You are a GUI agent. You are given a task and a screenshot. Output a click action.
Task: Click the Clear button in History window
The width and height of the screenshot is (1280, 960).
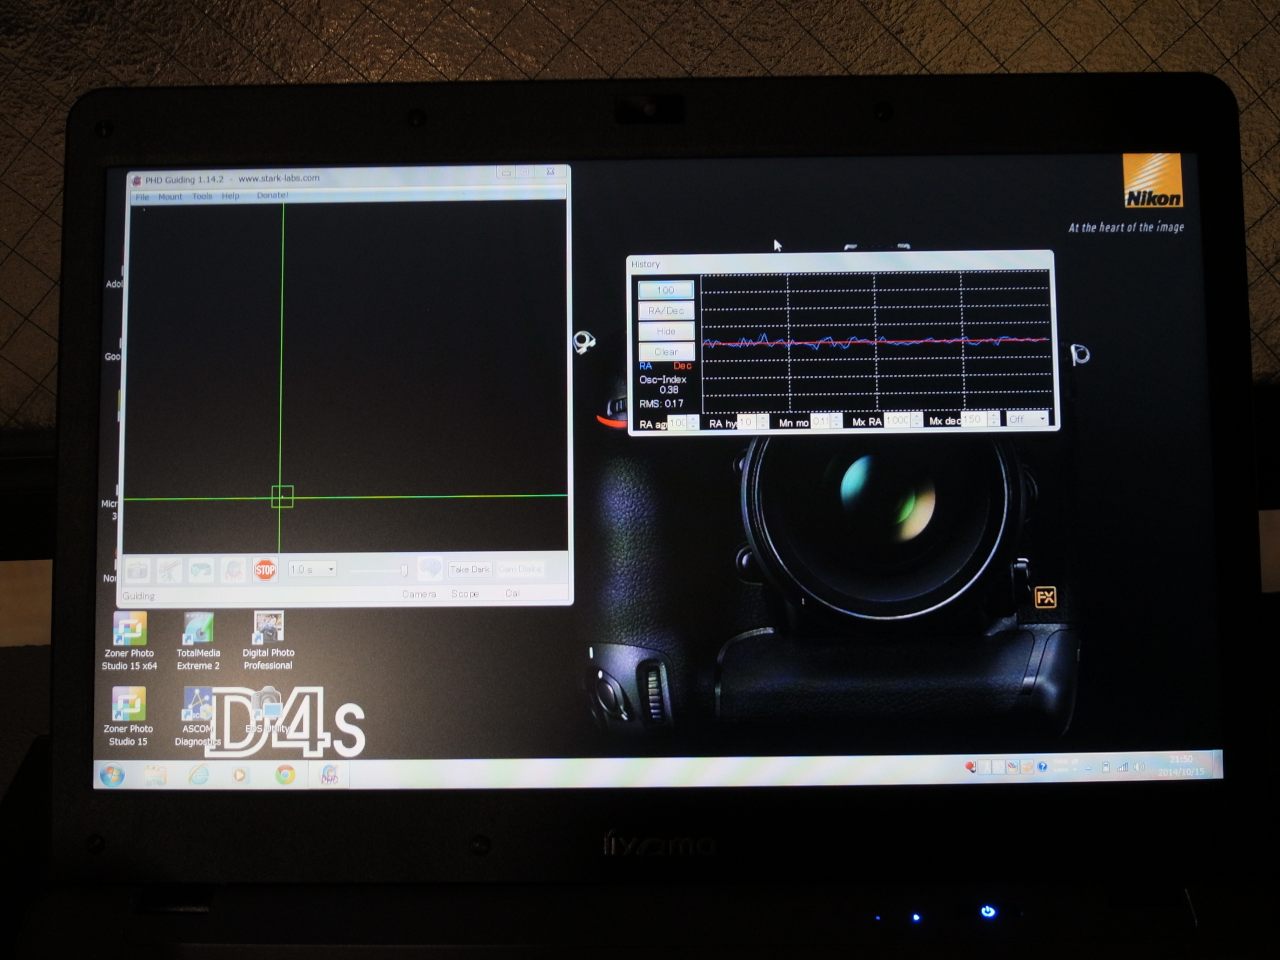(x=666, y=352)
